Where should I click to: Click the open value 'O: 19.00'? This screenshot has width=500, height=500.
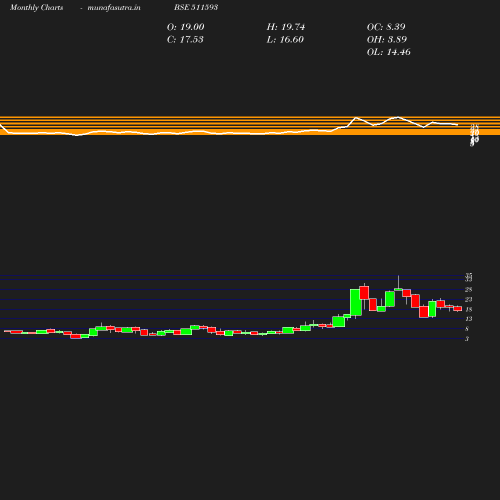coord(185,27)
